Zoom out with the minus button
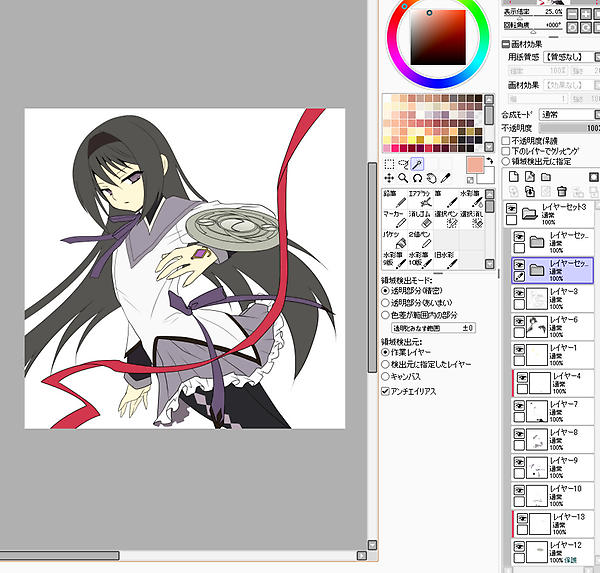 (572, 14)
